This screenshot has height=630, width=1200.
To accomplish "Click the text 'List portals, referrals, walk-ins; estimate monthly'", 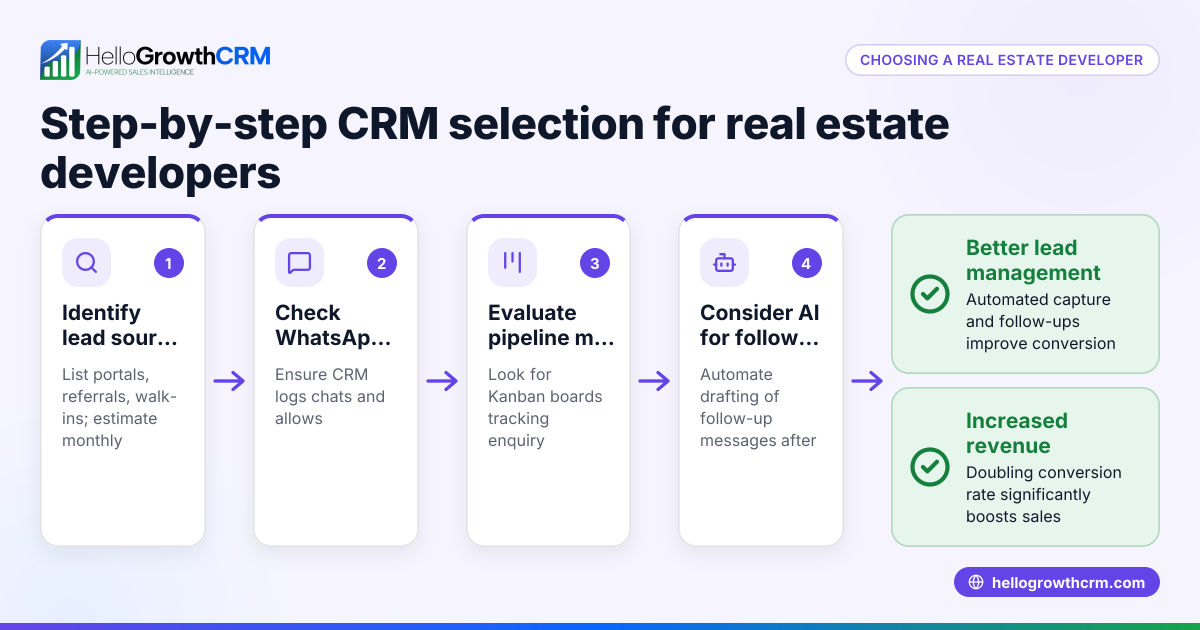I will [x=120, y=407].
